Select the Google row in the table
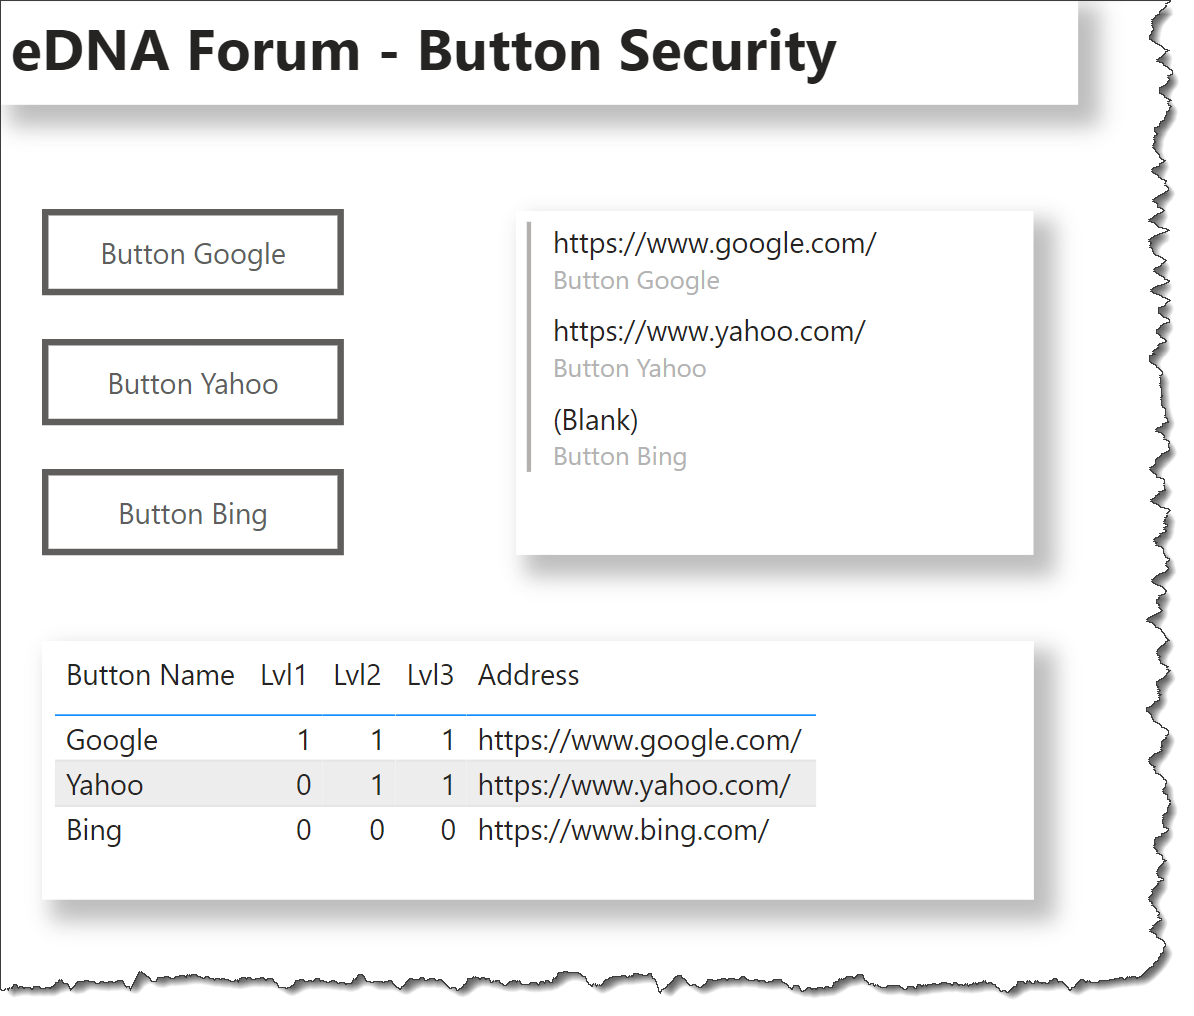This screenshot has width=1194, height=1016. point(435,740)
